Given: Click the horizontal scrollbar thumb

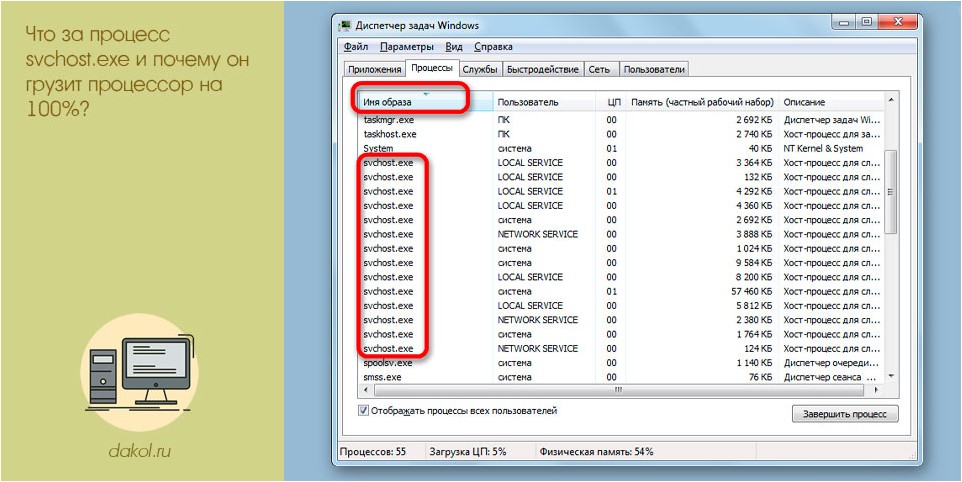Looking at the screenshot, I should (618, 390).
